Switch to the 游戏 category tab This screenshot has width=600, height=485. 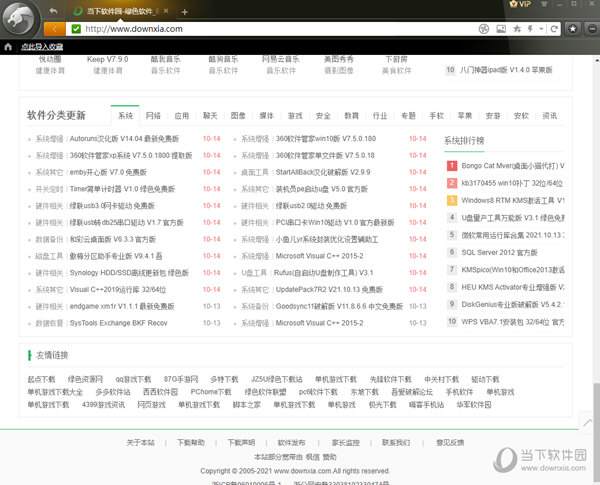(x=295, y=116)
